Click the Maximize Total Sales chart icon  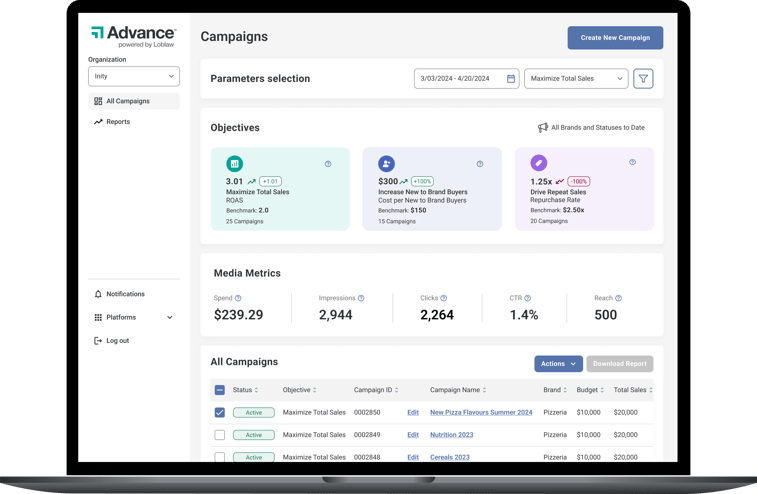pyautogui.click(x=235, y=164)
